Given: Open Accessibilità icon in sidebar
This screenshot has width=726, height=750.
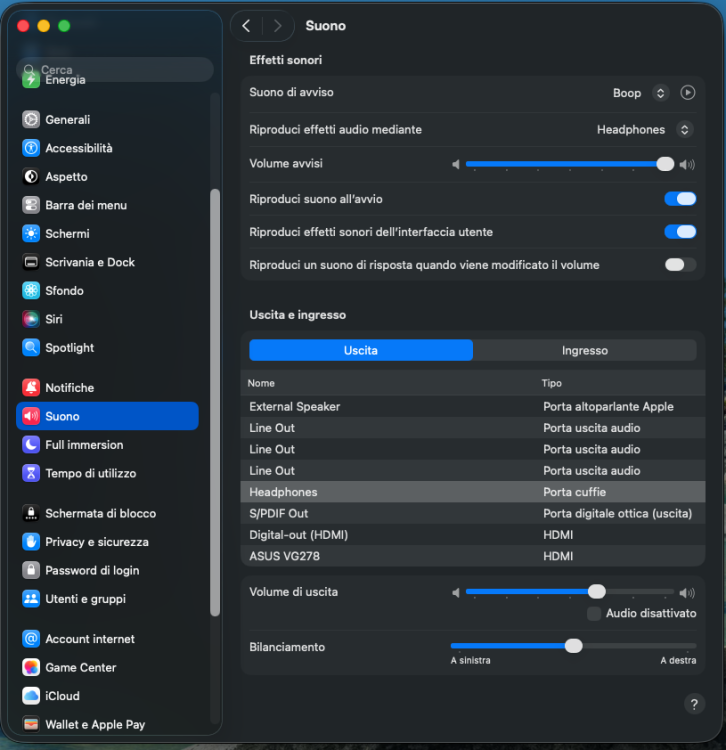Looking at the screenshot, I should pyautogui.click(x=31, y=148).
